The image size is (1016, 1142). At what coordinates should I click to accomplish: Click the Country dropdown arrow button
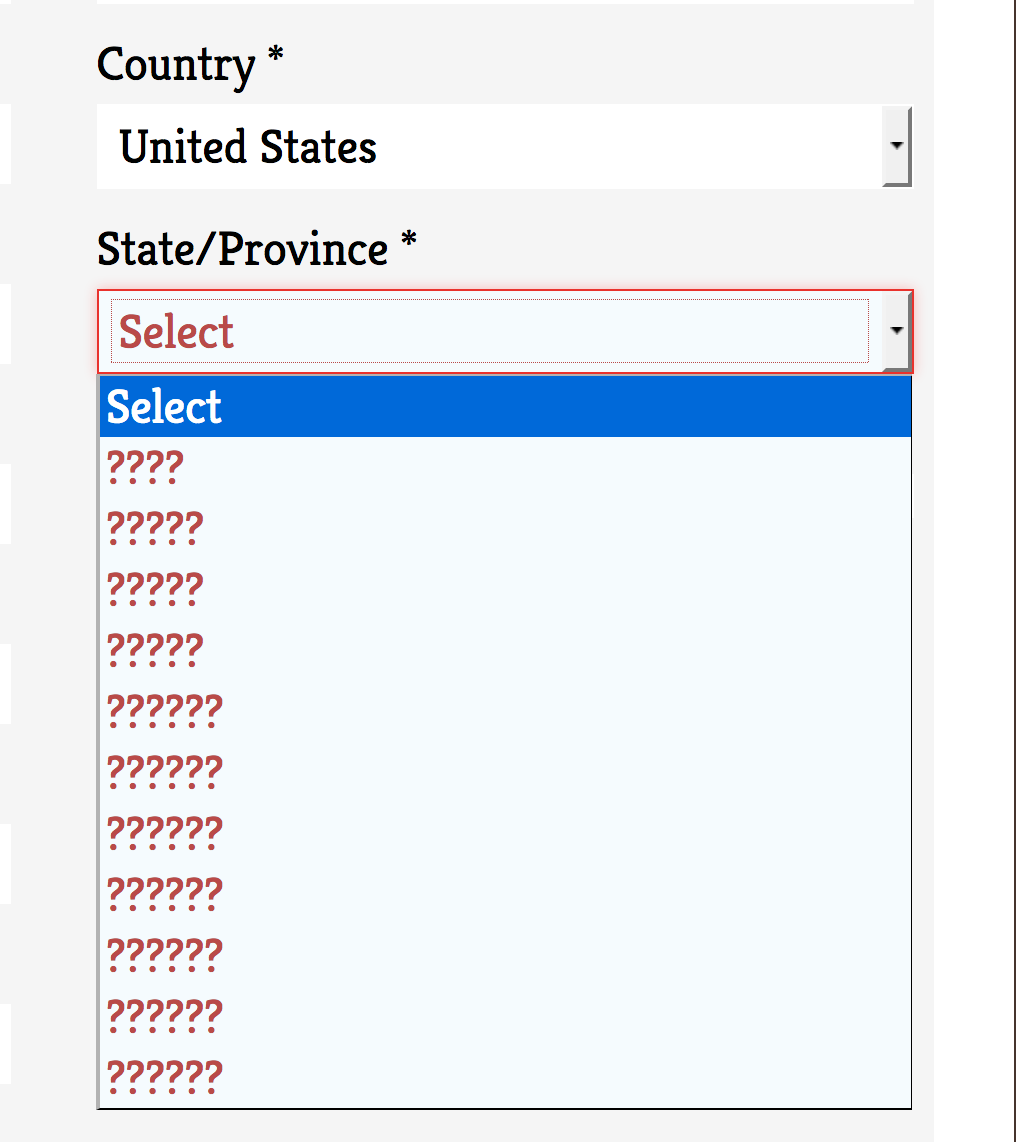coord(897,146)
